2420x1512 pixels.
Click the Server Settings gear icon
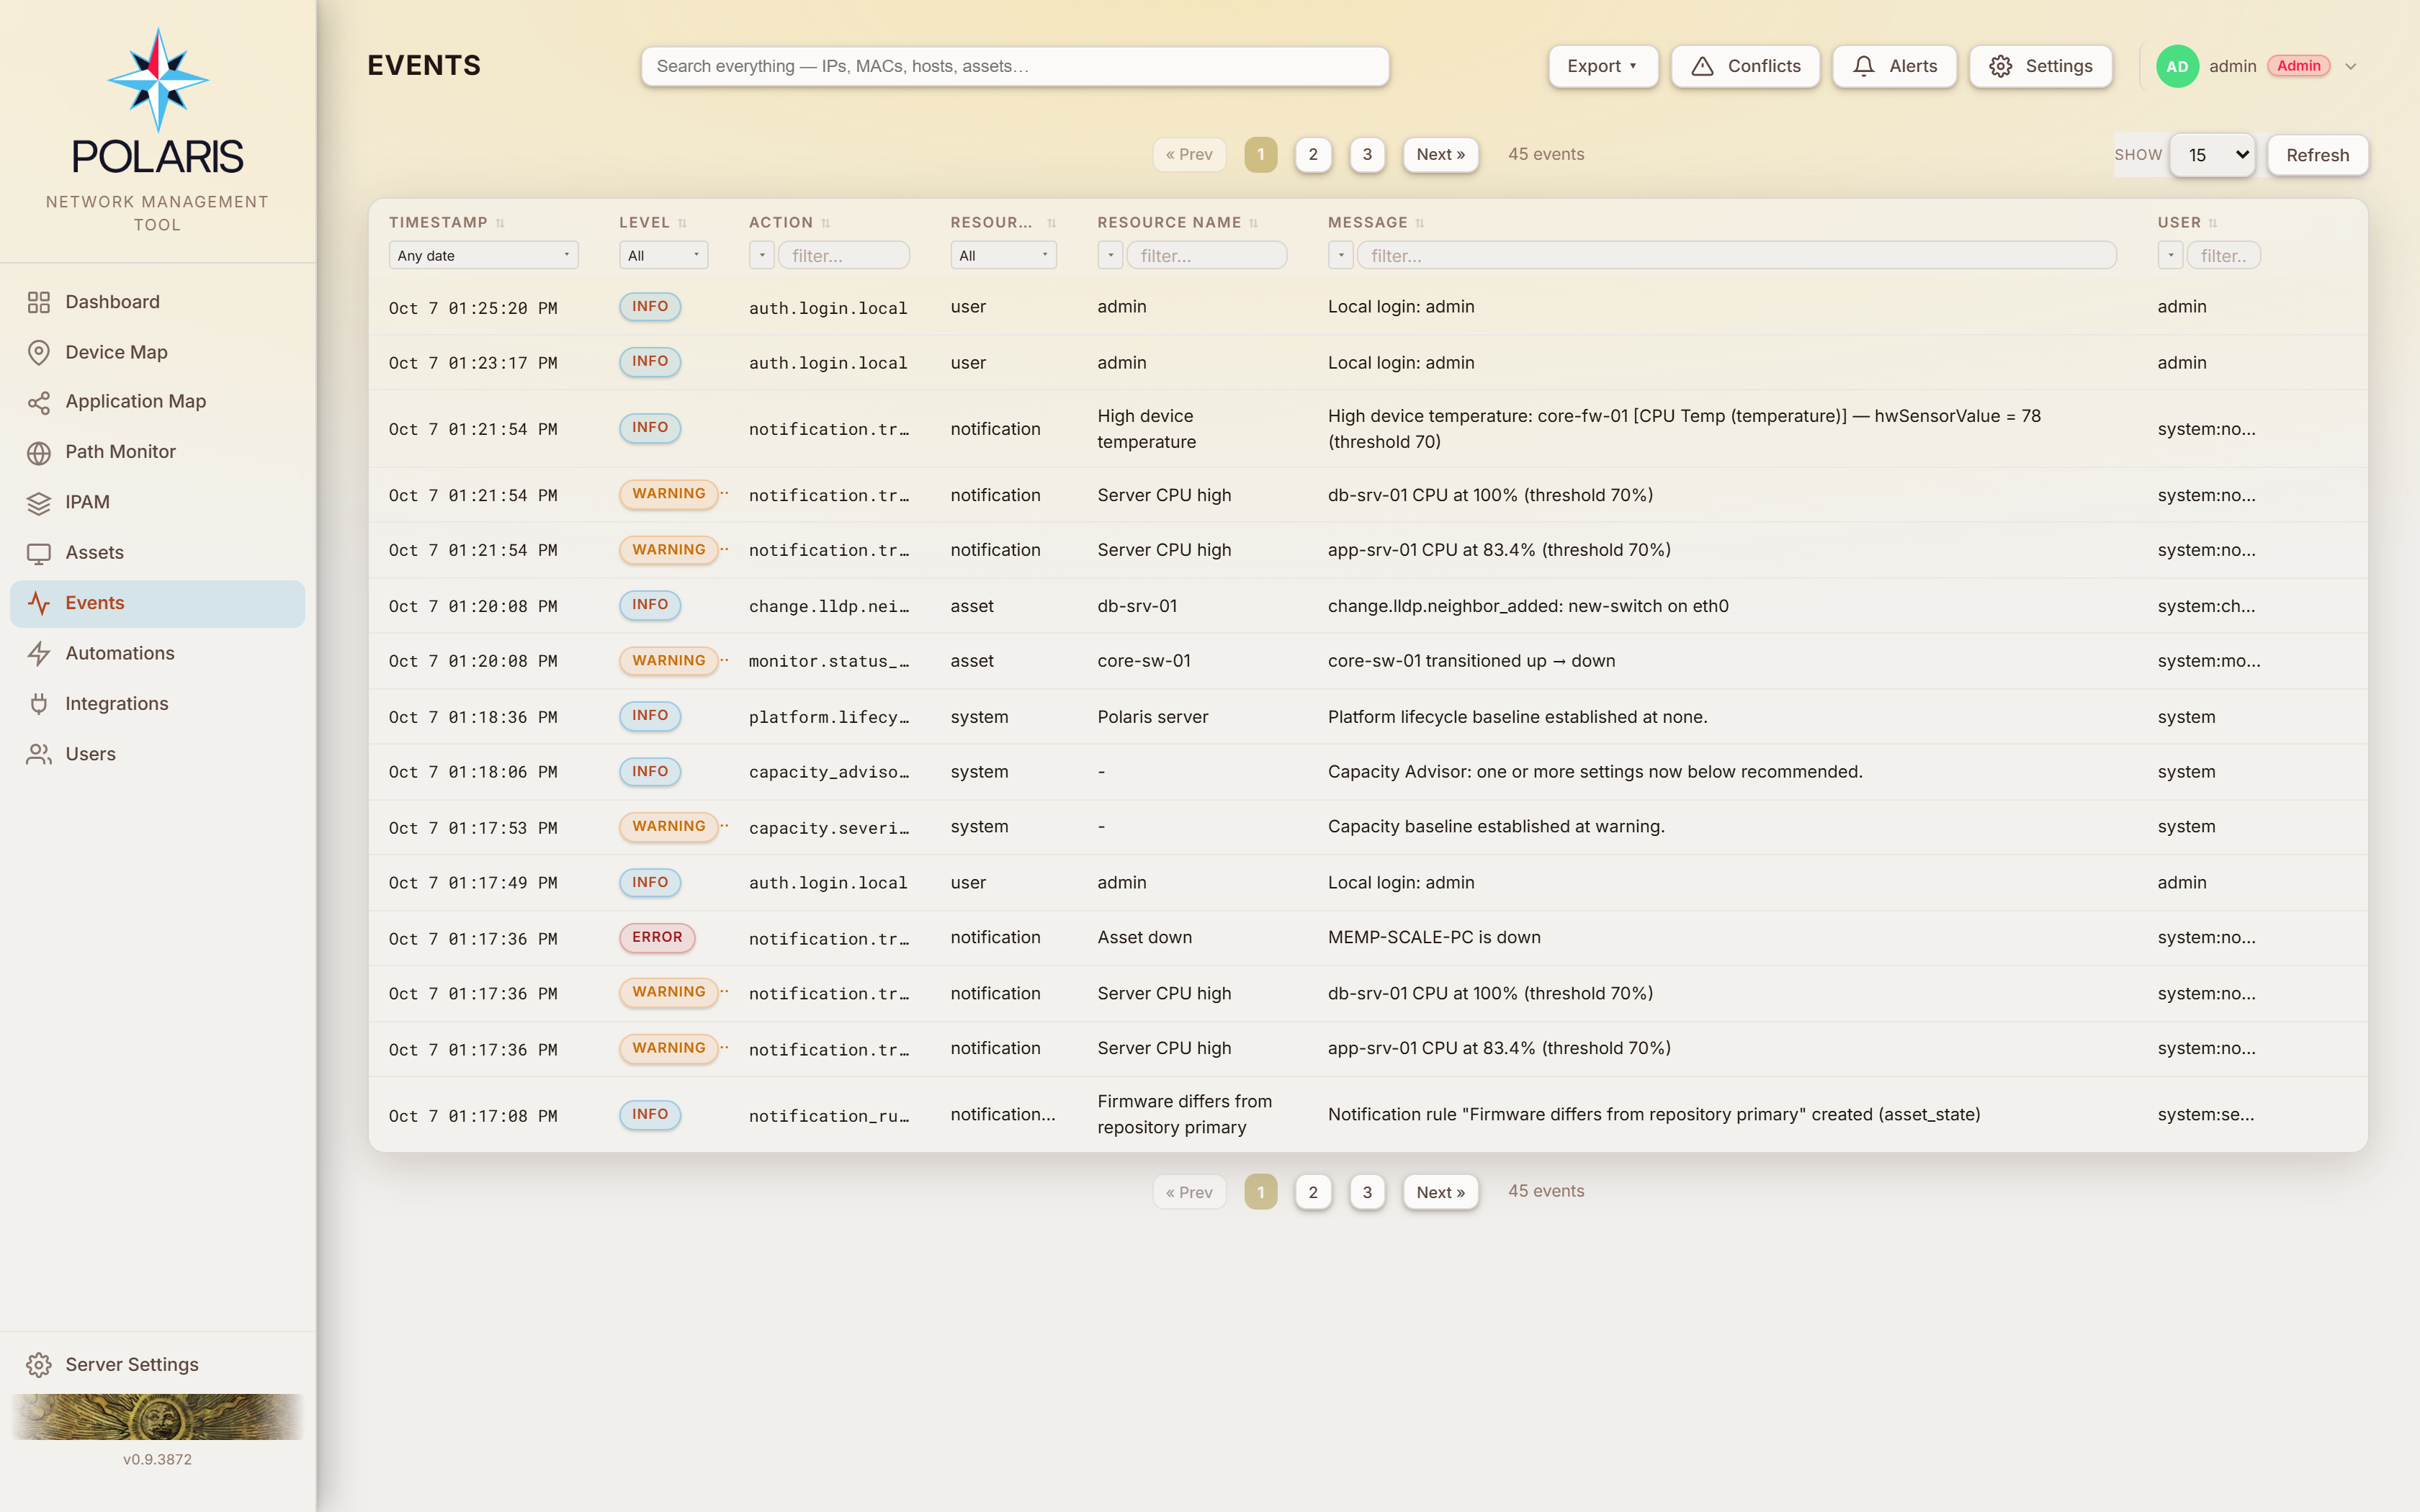point(39,1364)
